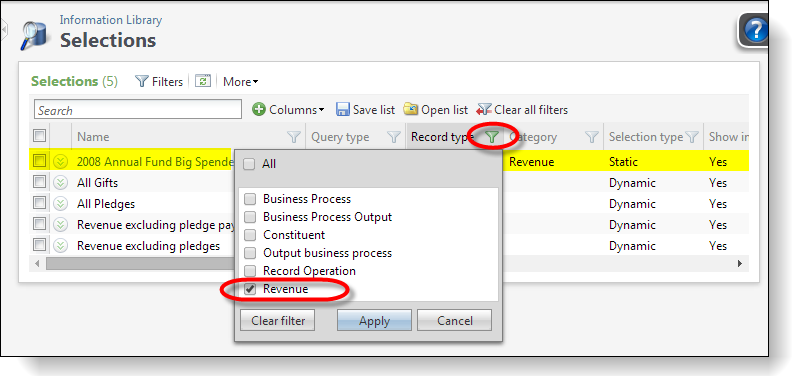
Task: Click the Save list disk icon
Action: [343, 110]
